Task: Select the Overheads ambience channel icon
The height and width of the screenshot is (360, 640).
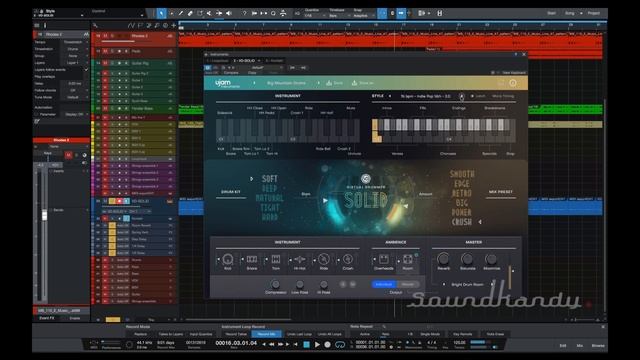Action: click(x=384, y=259)
